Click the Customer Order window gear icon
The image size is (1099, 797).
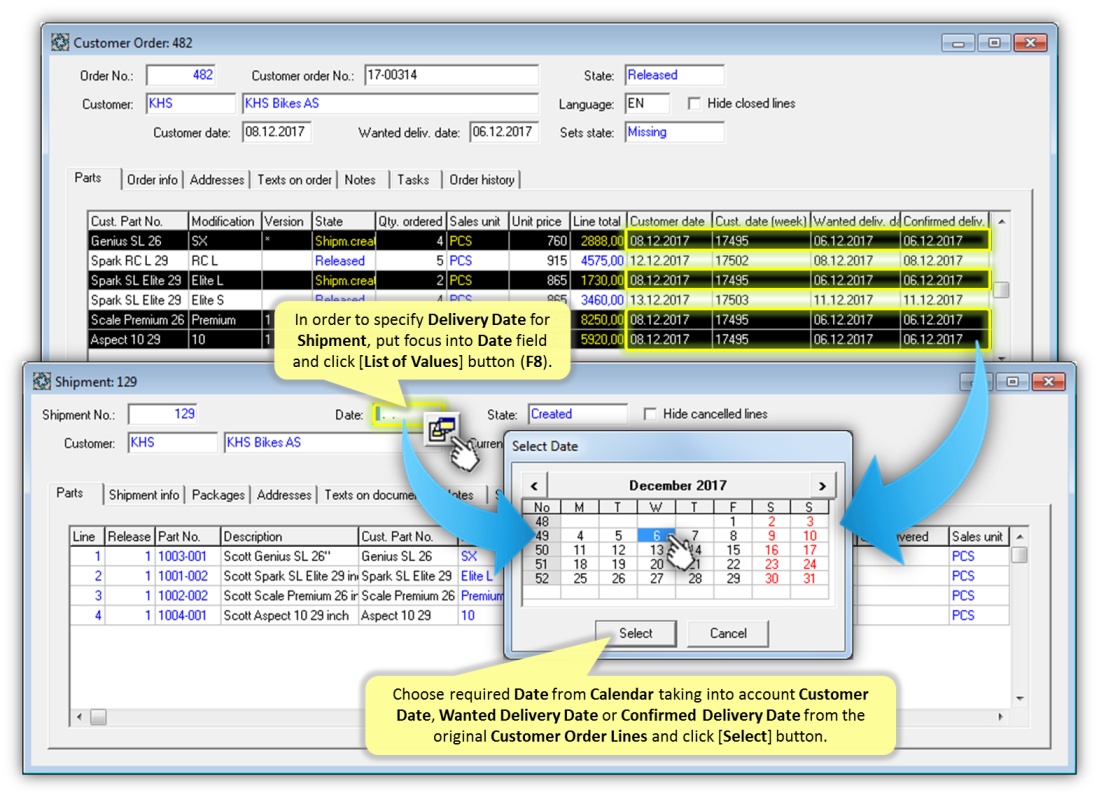(x=60, y=42)
